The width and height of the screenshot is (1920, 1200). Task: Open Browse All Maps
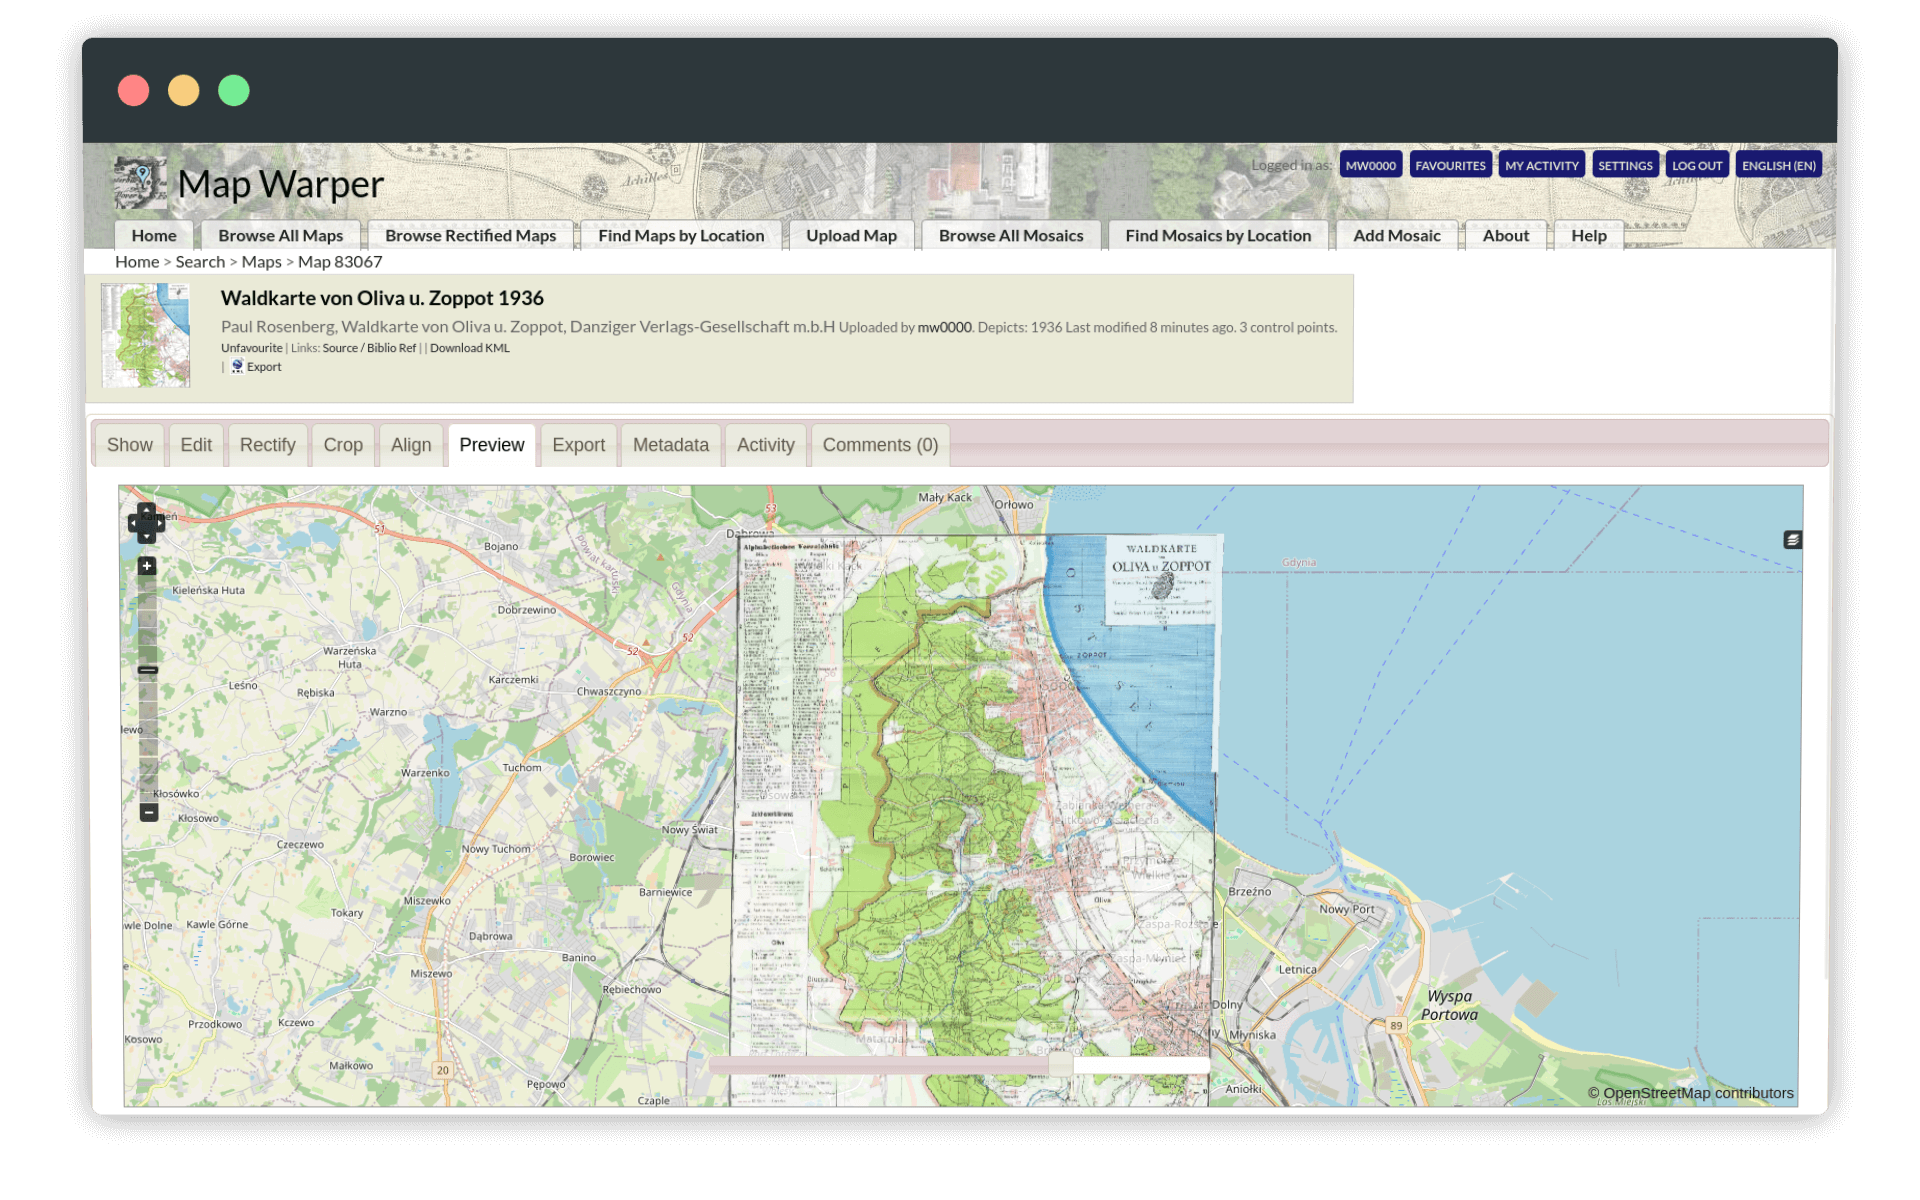281,236
